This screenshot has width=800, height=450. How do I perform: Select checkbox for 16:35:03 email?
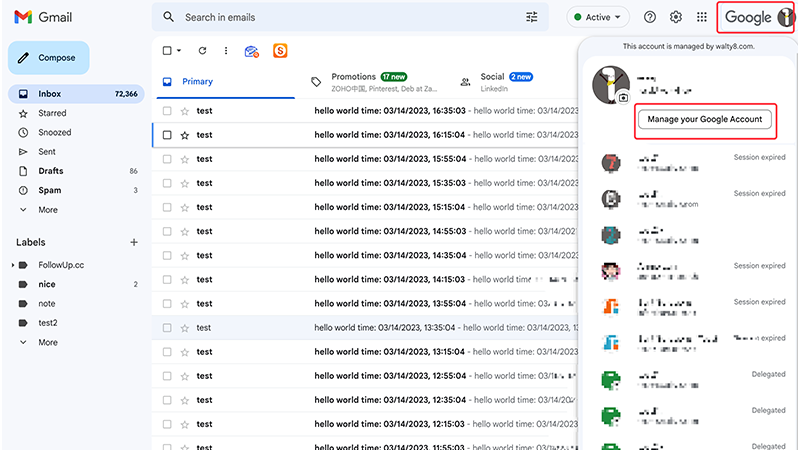(167, 111)
